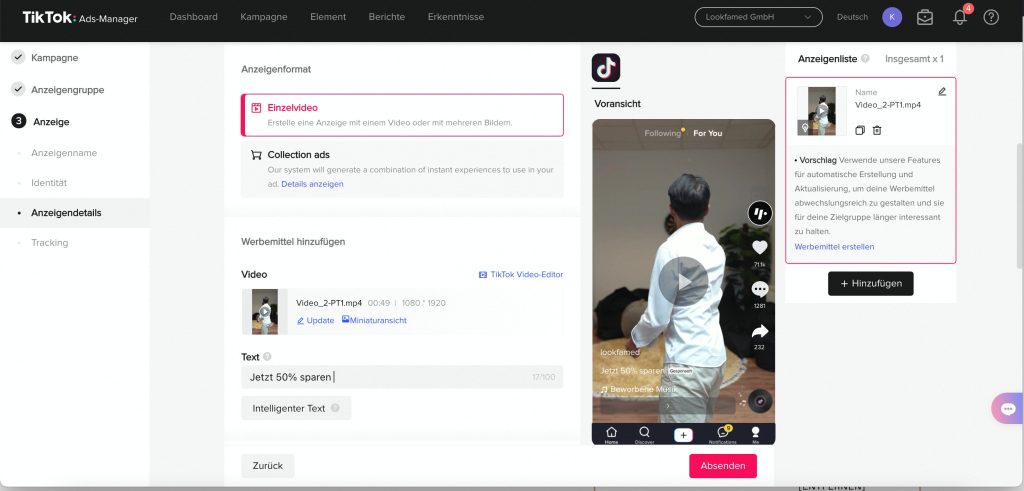Go to Kampagne step in sidebar
This screenshot has height=491, width=1024.
coord(54,57)
